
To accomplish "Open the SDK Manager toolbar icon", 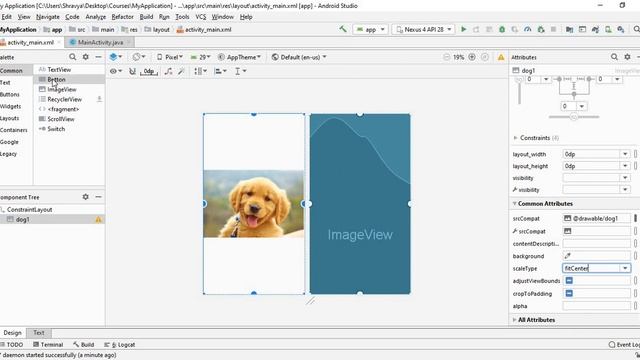I will (621, 29).
